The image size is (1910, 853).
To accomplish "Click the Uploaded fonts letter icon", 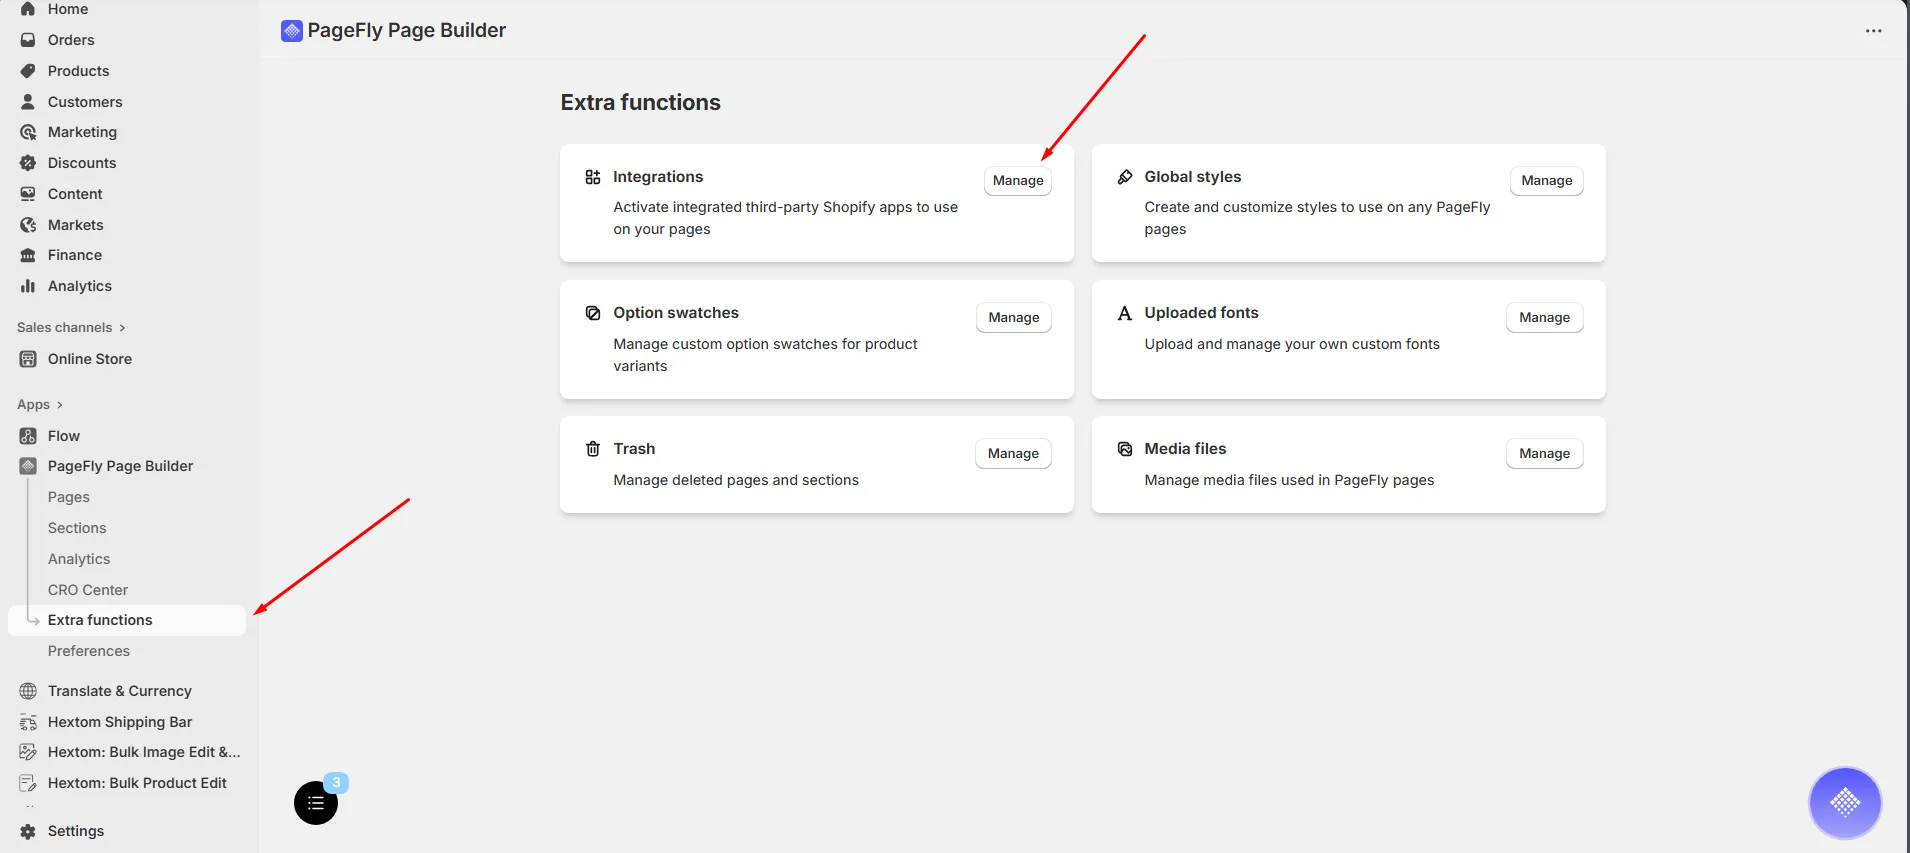I will pyautogui.click(x=1125, y=313).
